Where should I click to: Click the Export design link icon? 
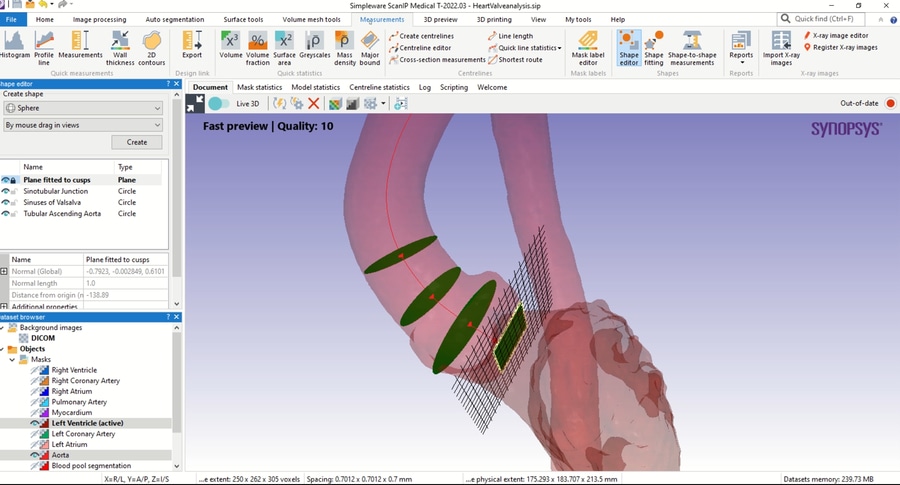[x=192, y=45]
